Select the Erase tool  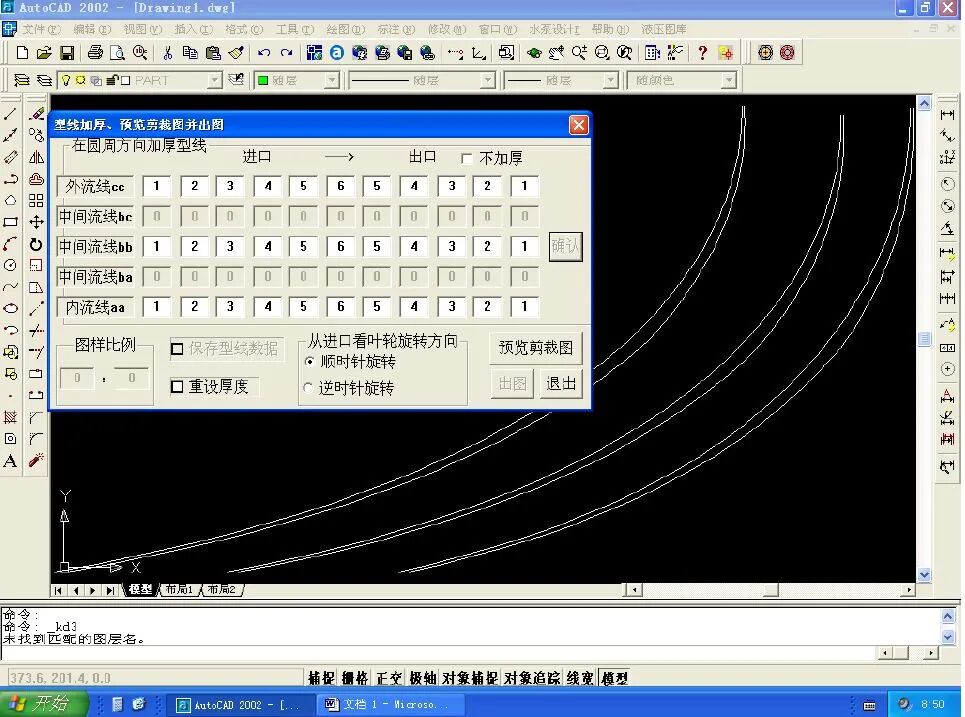(36, 114)
